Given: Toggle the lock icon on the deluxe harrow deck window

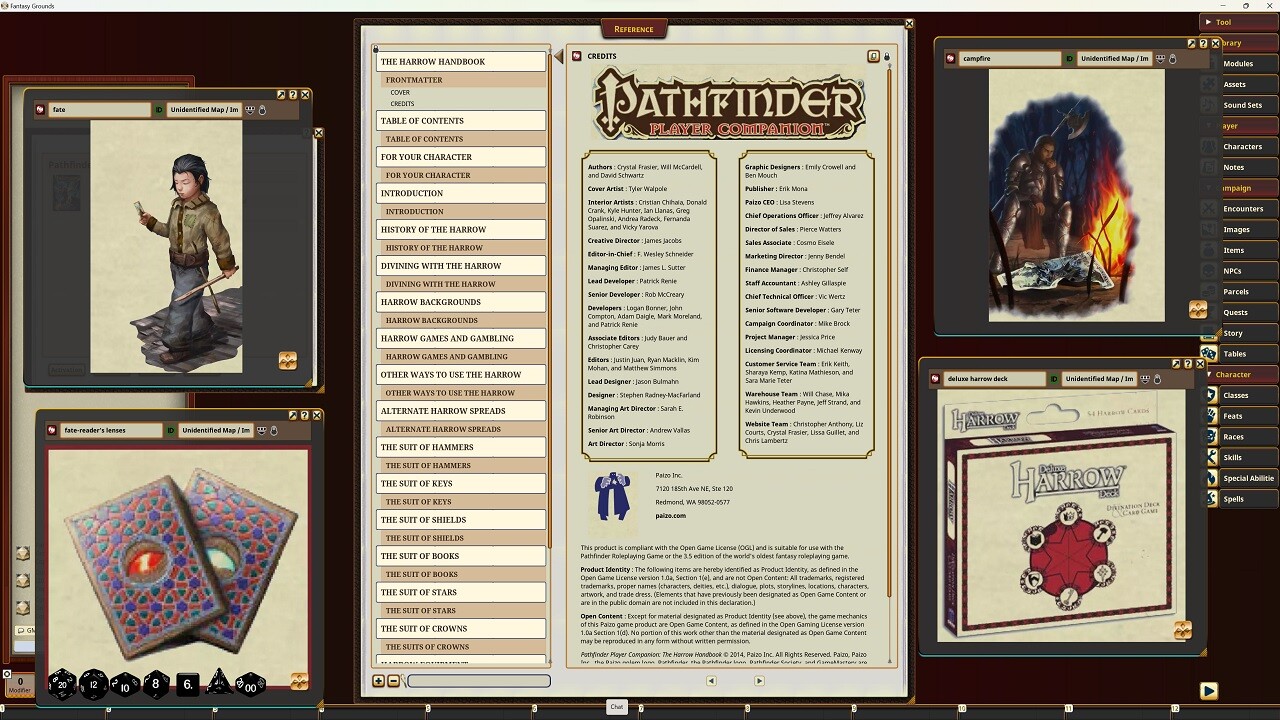Looking at the screenshot, I should pyautogui.click(x=1157, y=379).
